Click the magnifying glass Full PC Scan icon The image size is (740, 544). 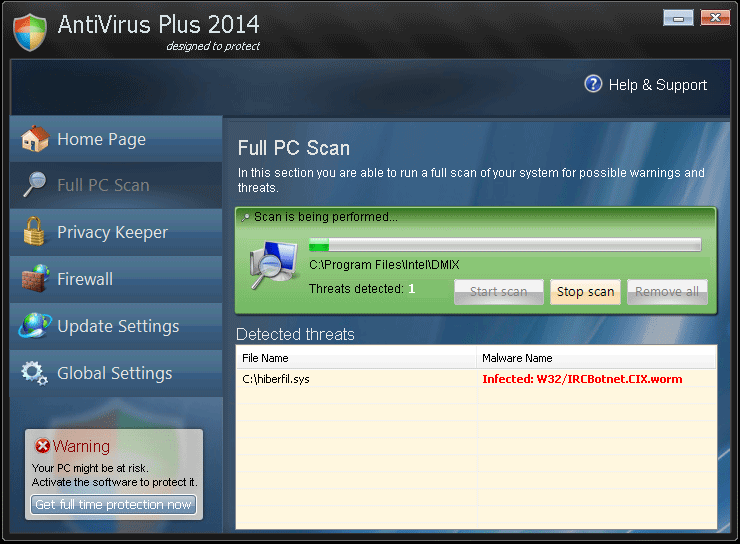pos(35,185)
